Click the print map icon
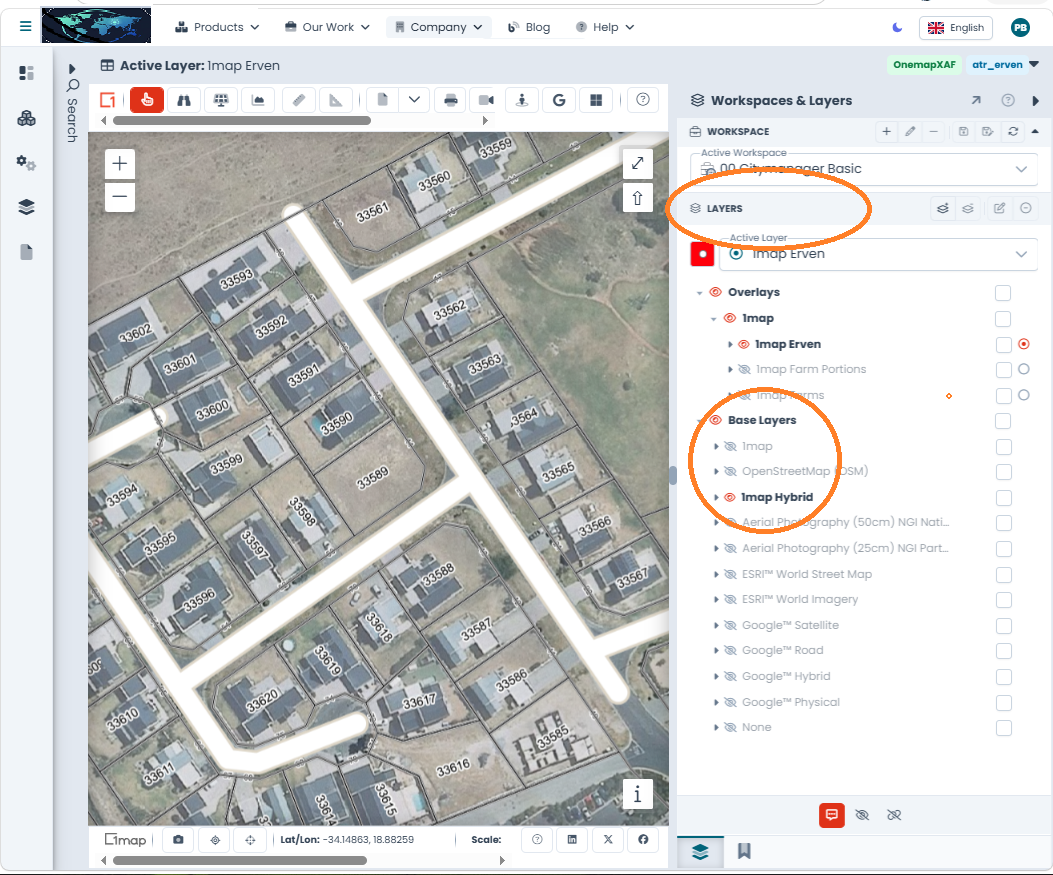 [x=451, y=100]
